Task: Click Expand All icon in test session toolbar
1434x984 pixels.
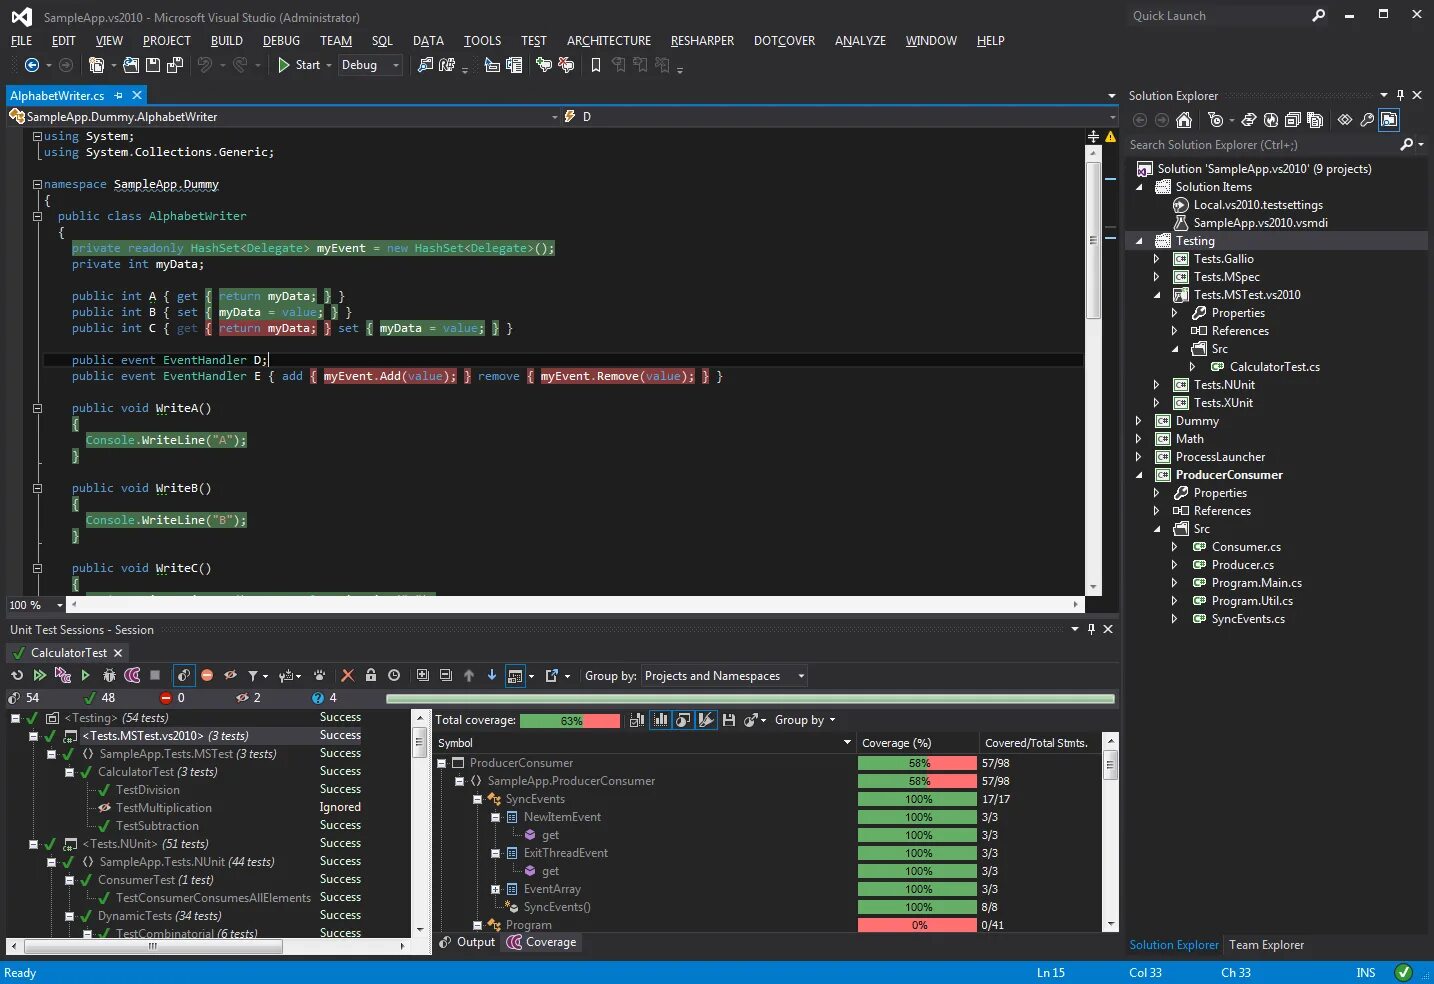Action: pyautogui.click(x=423, y=676)
